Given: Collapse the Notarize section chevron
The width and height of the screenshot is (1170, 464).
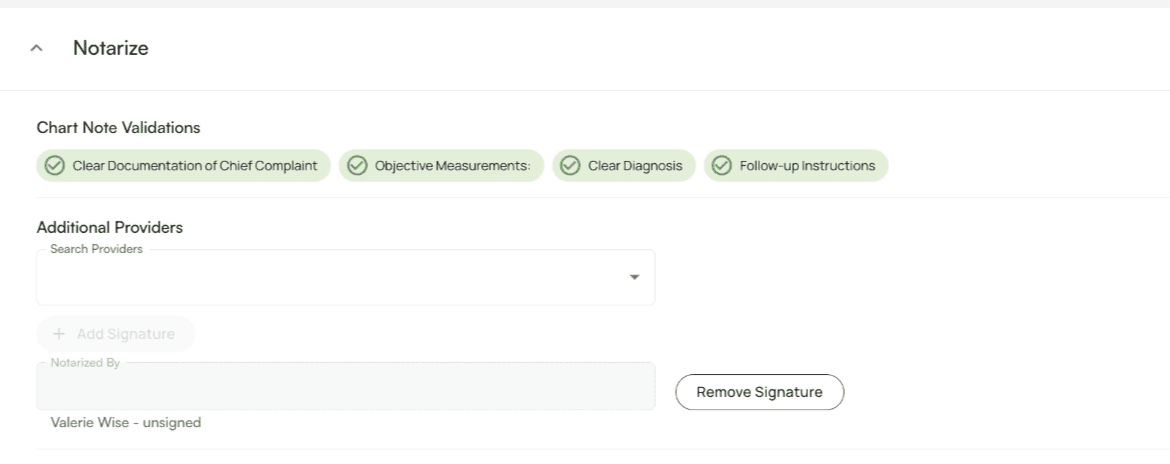Looking at the screenshot, I should pos(37,48).
